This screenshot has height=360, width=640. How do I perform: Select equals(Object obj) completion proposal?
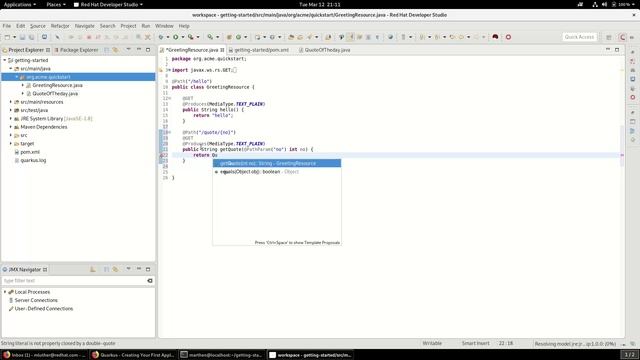coord(277,172)
